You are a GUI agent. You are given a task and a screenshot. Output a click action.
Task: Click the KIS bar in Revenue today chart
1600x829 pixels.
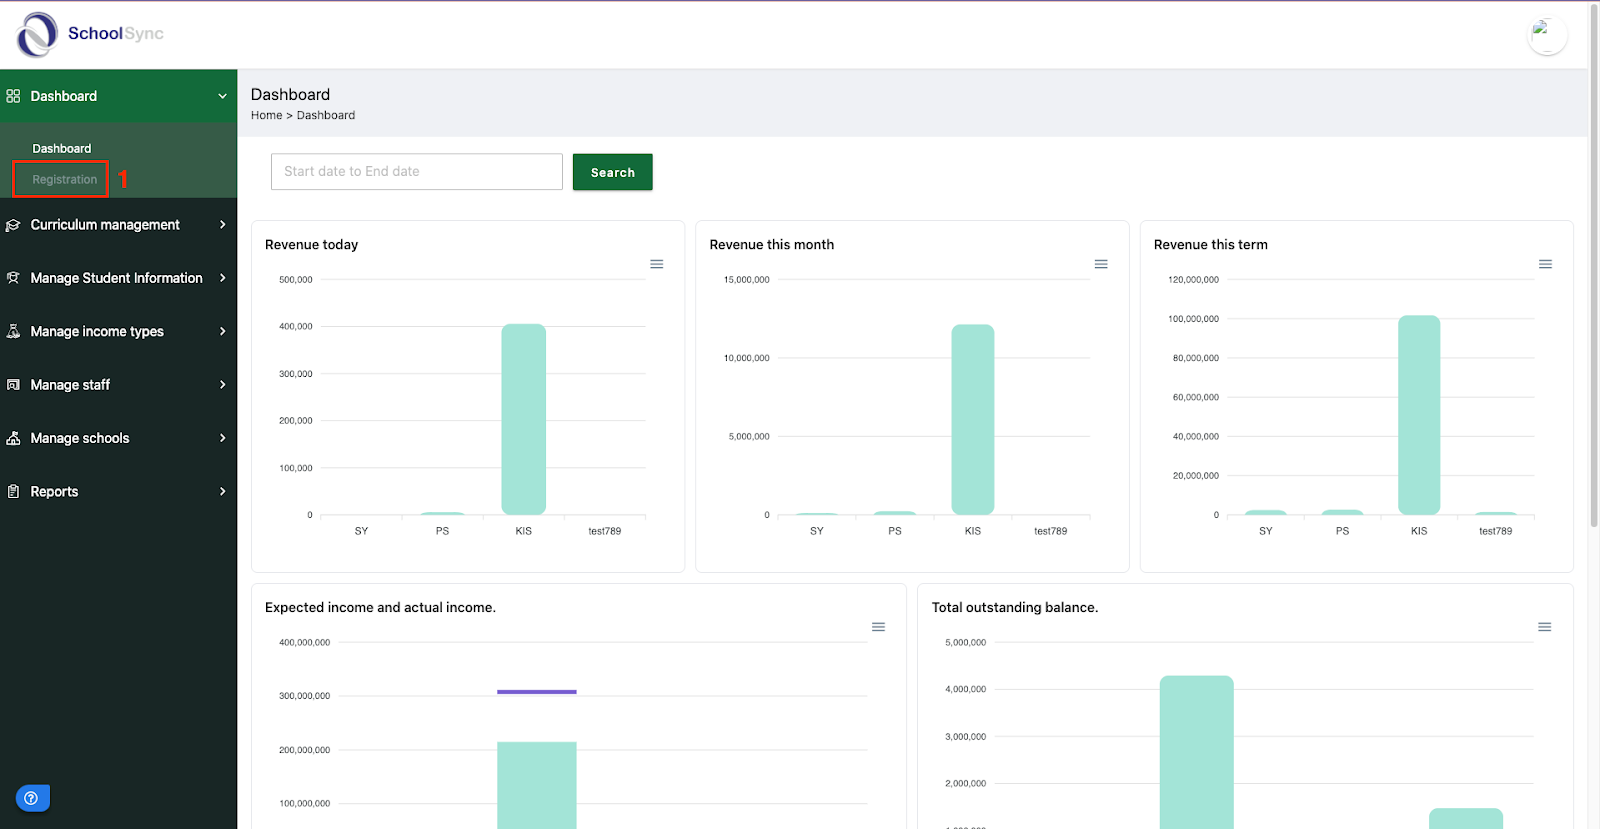[x=523, y=419]
